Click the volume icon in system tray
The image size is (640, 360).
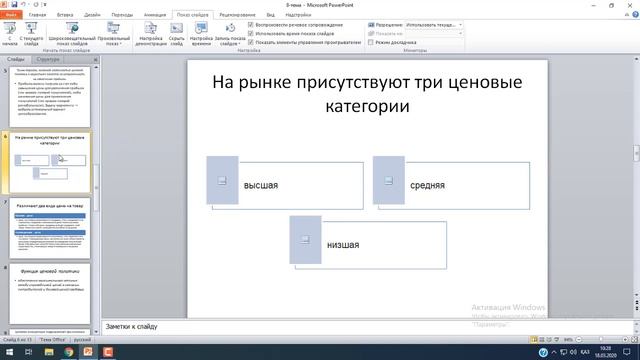573,352
